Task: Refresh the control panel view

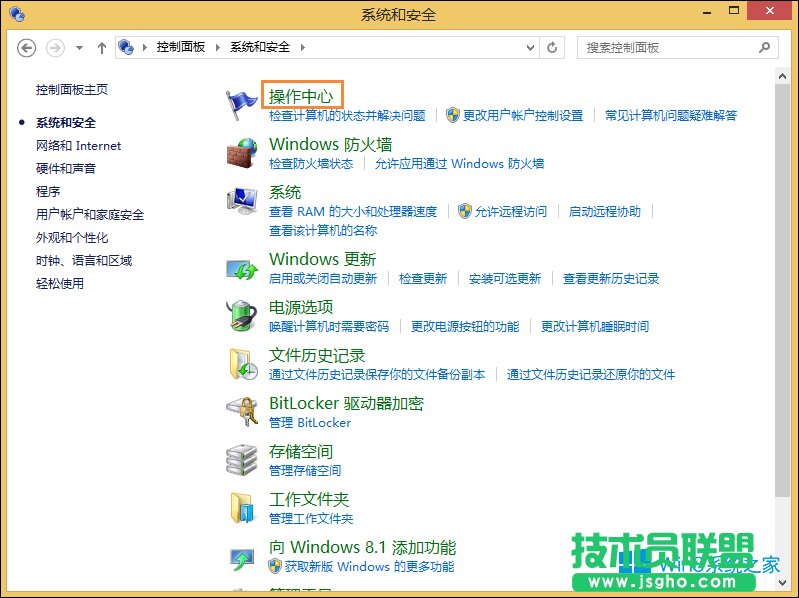Action: click(552, 48)
